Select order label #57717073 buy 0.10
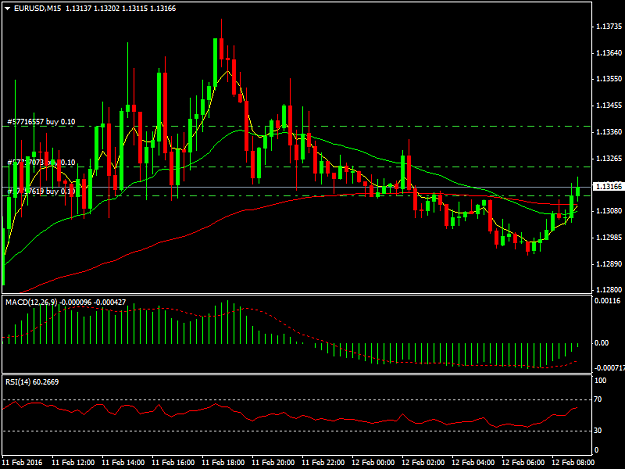The image size is (625, 469). [x=41, y=162]
